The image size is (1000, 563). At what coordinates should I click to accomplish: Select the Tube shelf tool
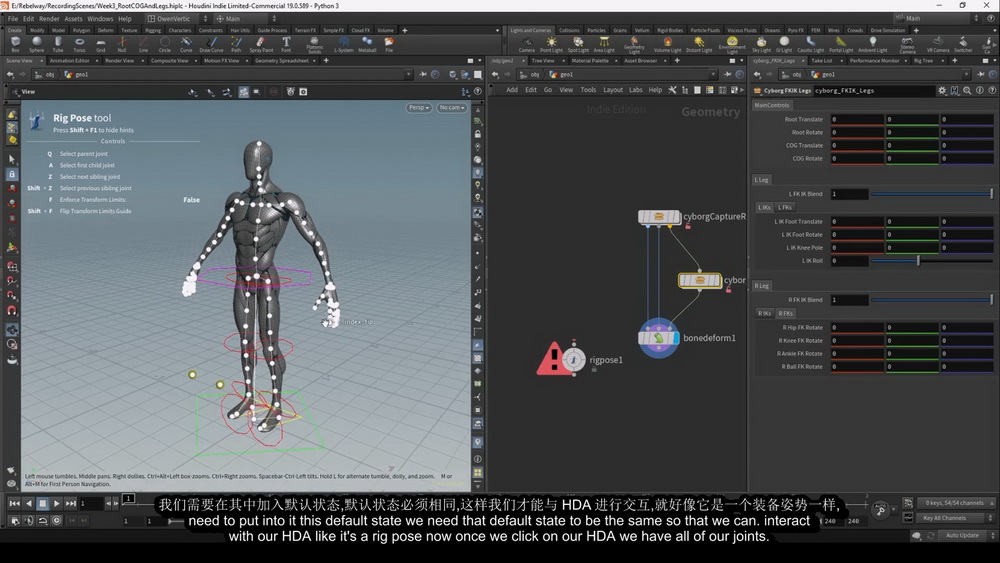pyautogui.click(x=58, y=44)
